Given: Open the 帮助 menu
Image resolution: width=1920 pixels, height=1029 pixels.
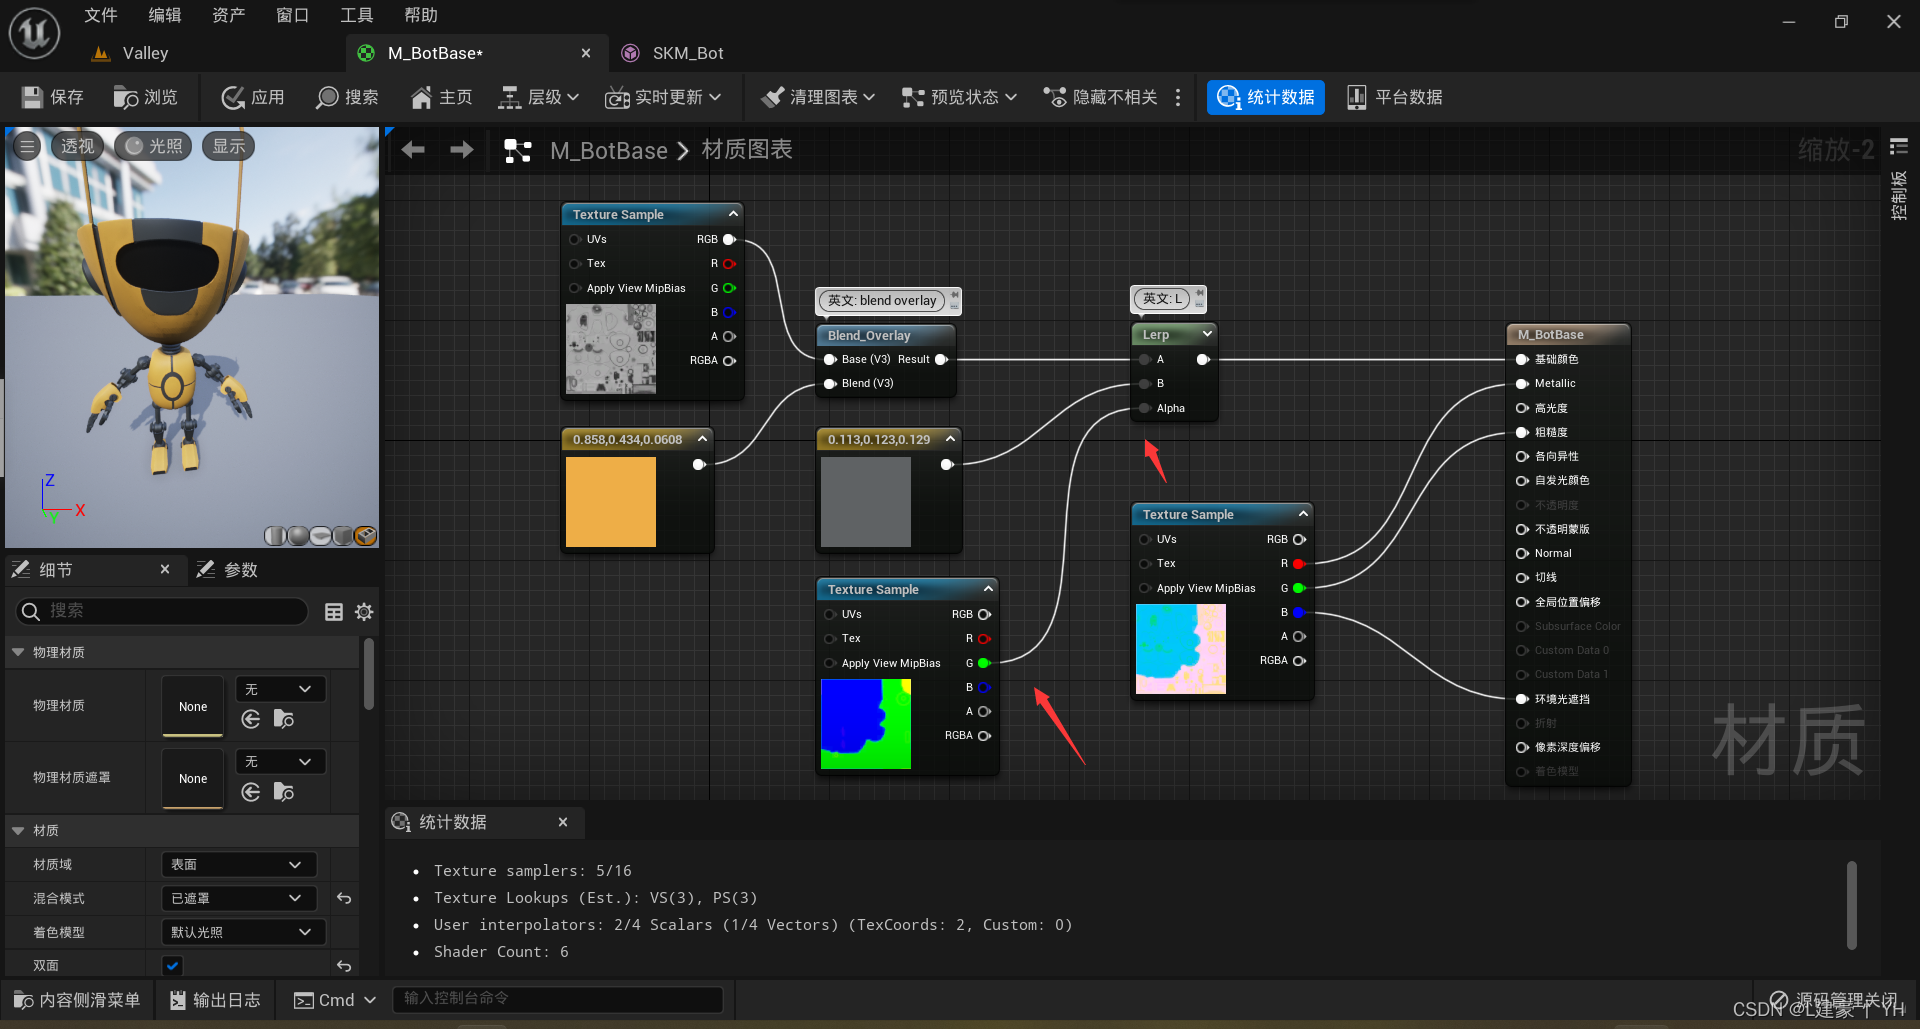Looking at the screenshot, I should [421, 15].
